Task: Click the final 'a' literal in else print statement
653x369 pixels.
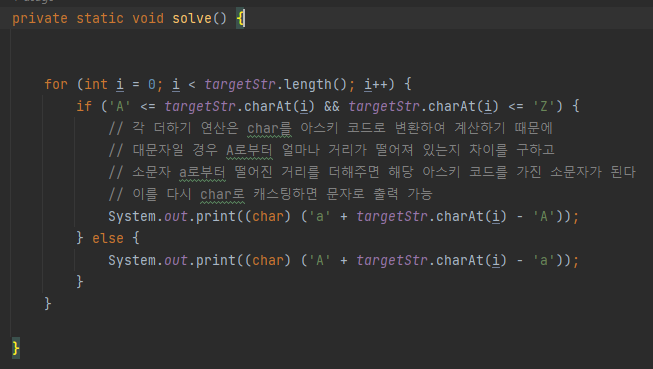Action: (544, 261)
